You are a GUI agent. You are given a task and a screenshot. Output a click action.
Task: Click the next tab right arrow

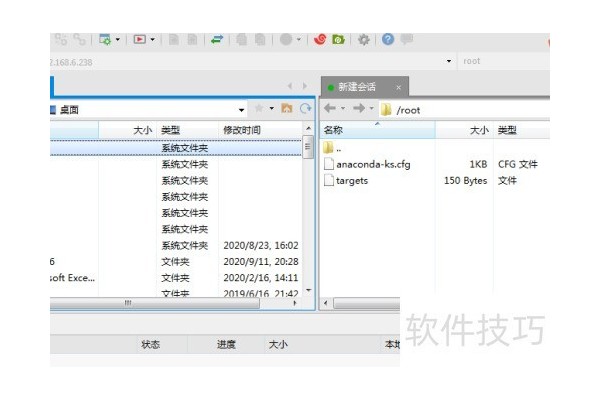pyautogui.click(x=305, y=86)
